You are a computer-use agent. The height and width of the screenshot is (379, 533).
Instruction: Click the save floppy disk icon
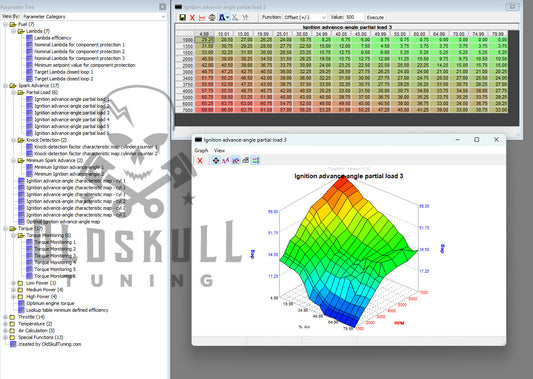(x=183, y=17)
